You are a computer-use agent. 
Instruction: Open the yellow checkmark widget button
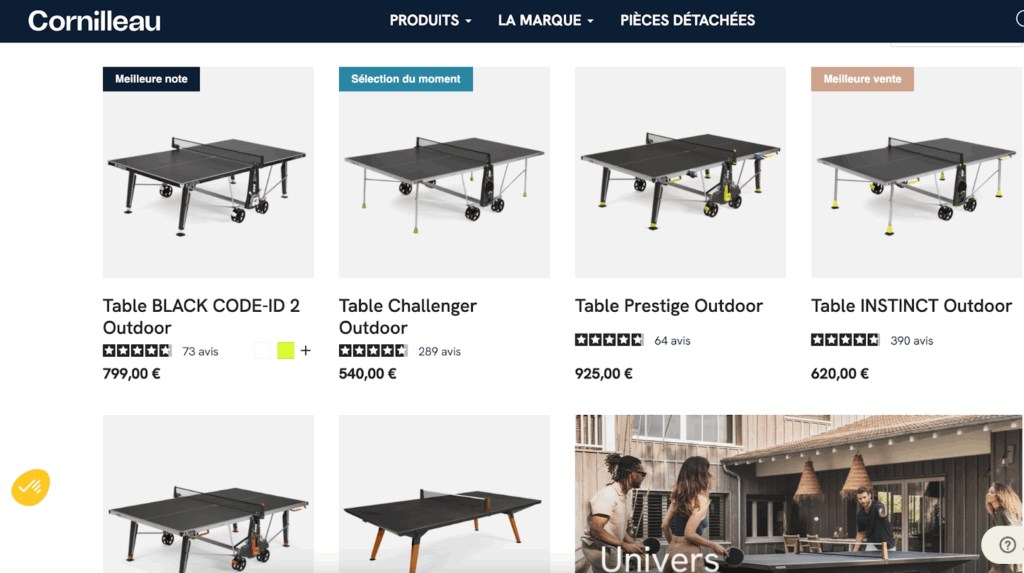31,487
